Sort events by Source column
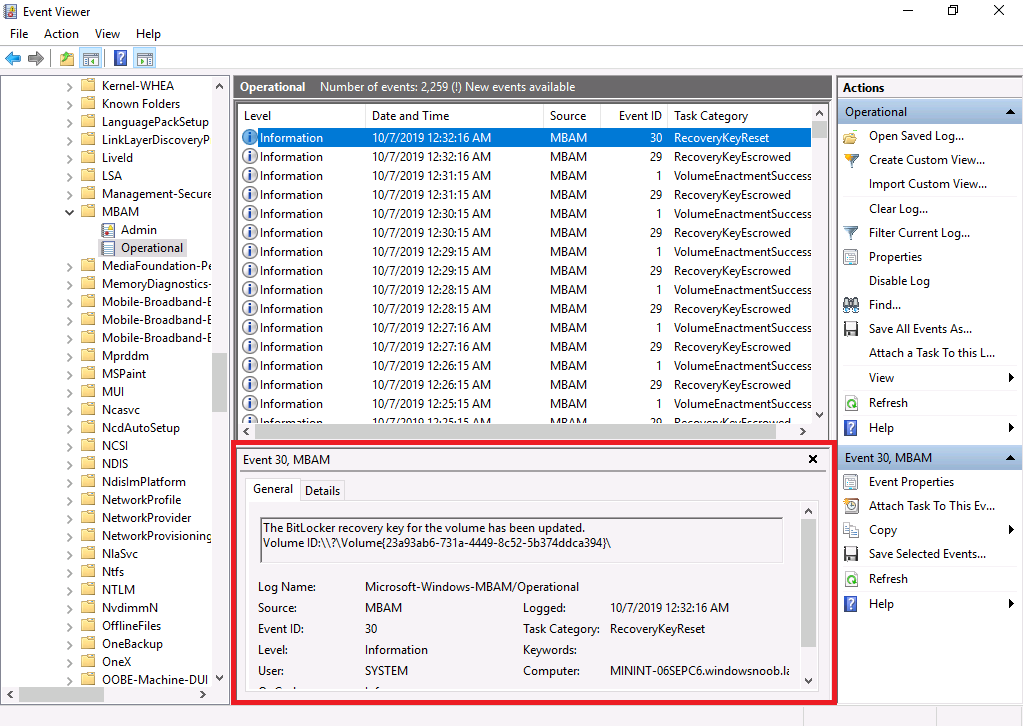This screenshot has width=1023, height=726. (572, 116)
